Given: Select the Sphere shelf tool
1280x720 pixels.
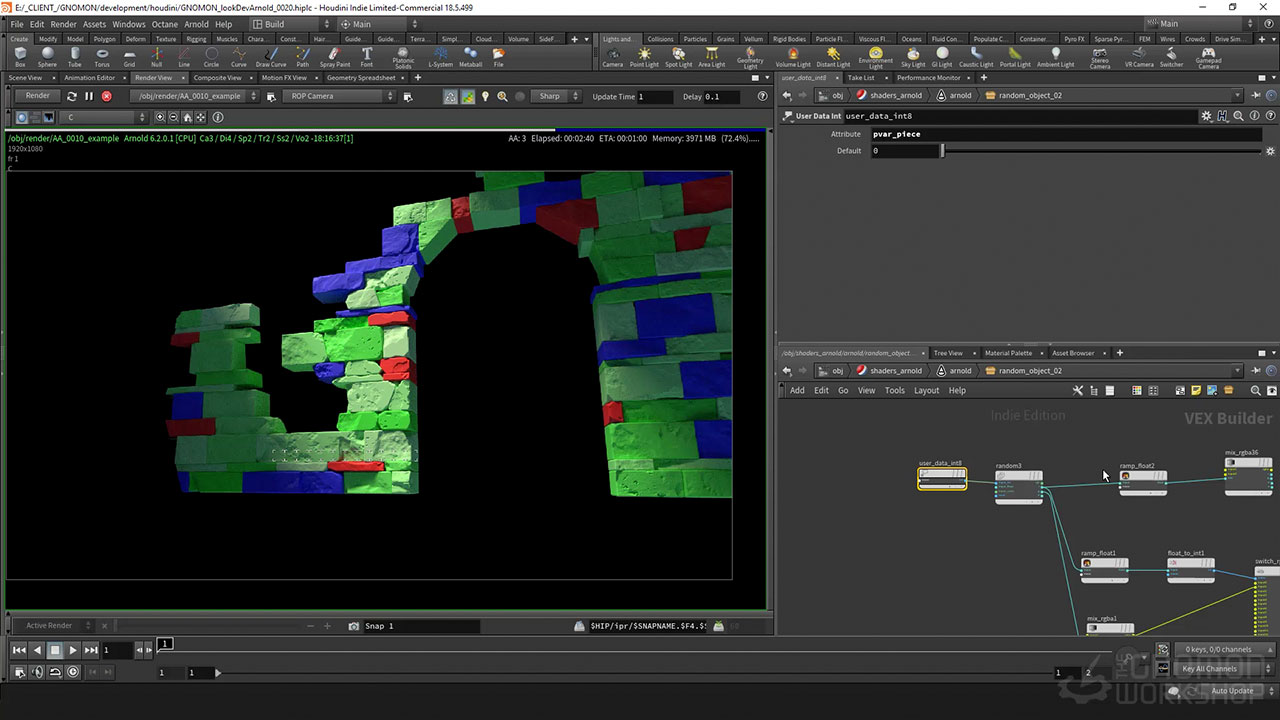Looking at the screenshot, I should 47,56.
